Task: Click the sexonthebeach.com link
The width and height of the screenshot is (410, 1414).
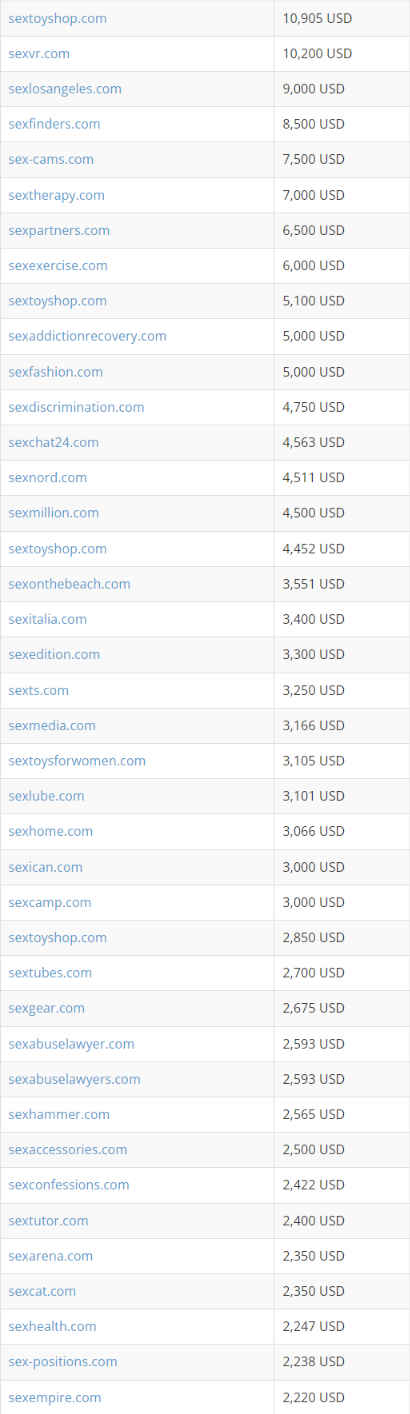Action: (69, 584)
